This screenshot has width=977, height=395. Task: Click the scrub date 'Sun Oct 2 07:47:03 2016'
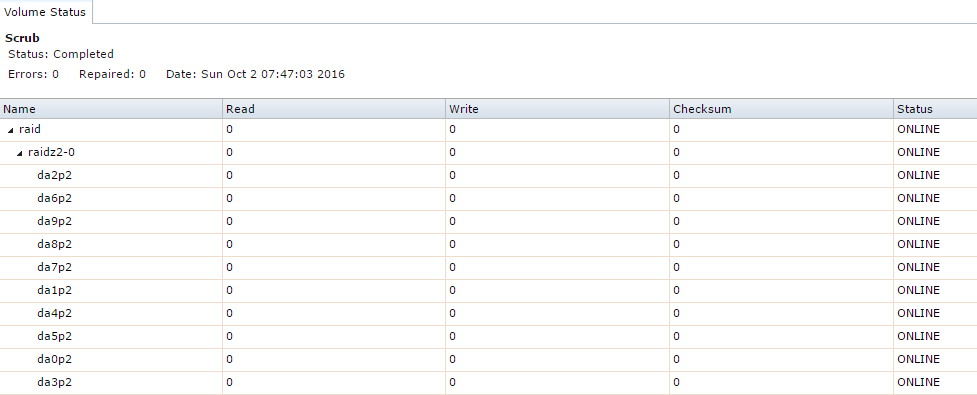(273, 75)
